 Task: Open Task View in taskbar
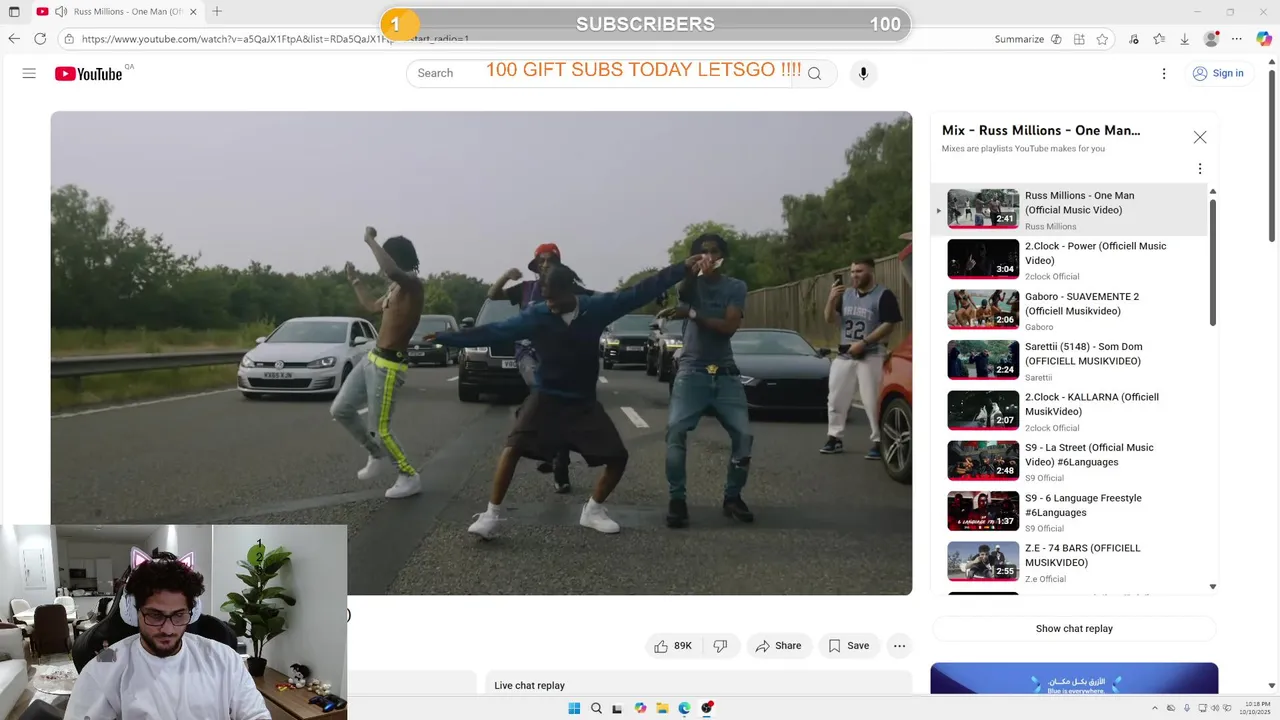tap(618, 708)
